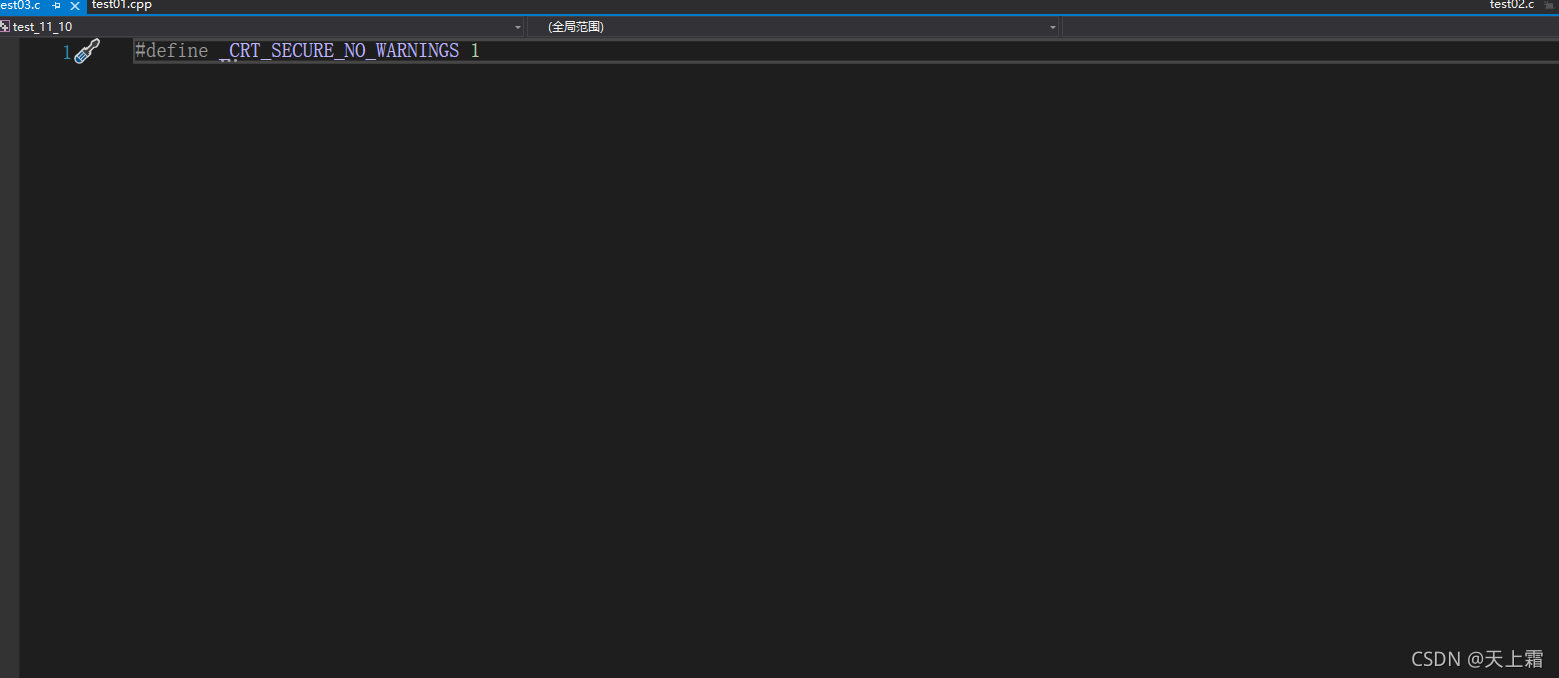Open the test_11_10 project dropdown
Screen dimensions: 1559x678
517,27
